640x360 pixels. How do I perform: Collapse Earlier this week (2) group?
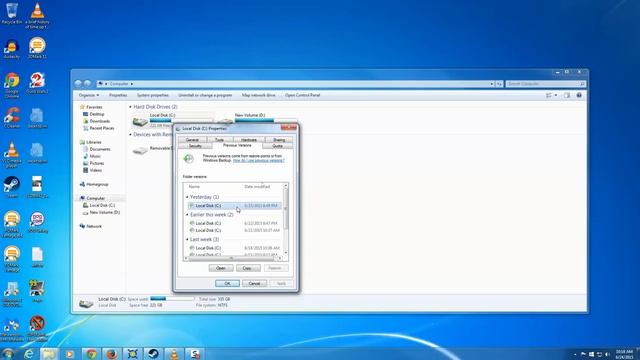tap(187, 215)
